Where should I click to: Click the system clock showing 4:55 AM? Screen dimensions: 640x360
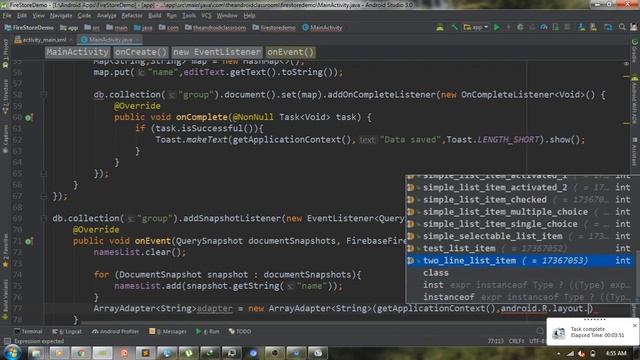click(x=616, y=353)
